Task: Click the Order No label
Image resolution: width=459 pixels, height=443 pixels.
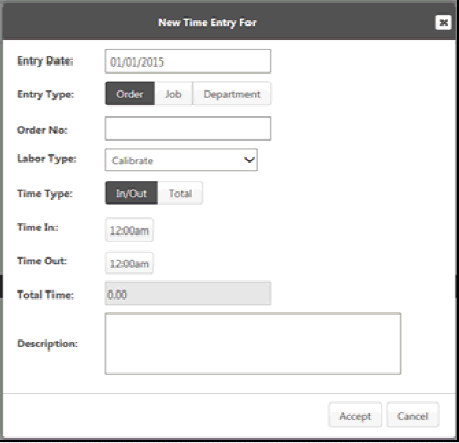Action: pyautogui.click(x=42, y=130)
